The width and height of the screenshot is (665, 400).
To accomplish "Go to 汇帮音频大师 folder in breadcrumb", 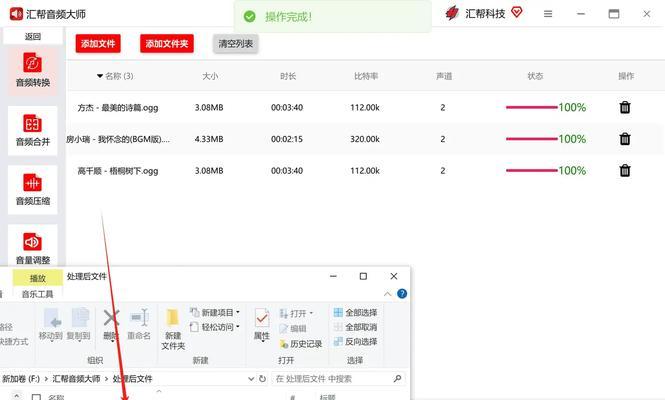I will point(76,379).
